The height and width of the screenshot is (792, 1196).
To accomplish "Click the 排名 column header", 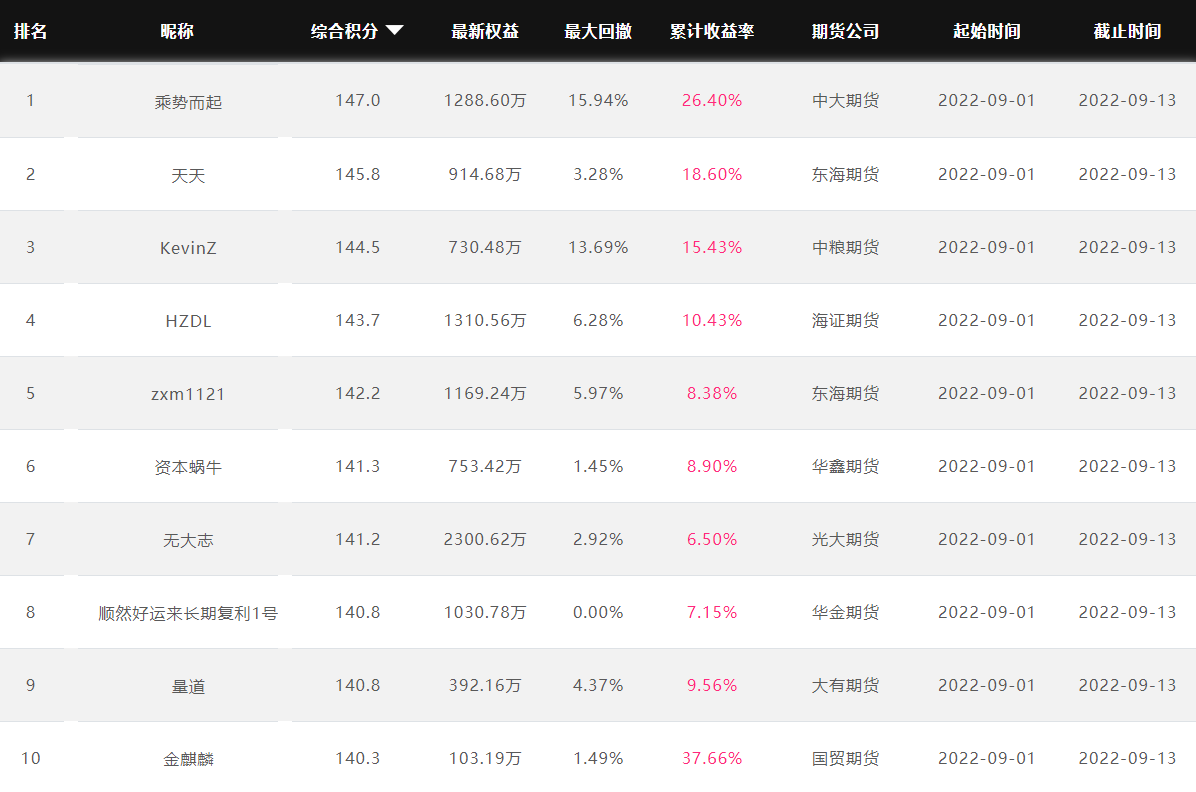I will click(x=31, y=31).
